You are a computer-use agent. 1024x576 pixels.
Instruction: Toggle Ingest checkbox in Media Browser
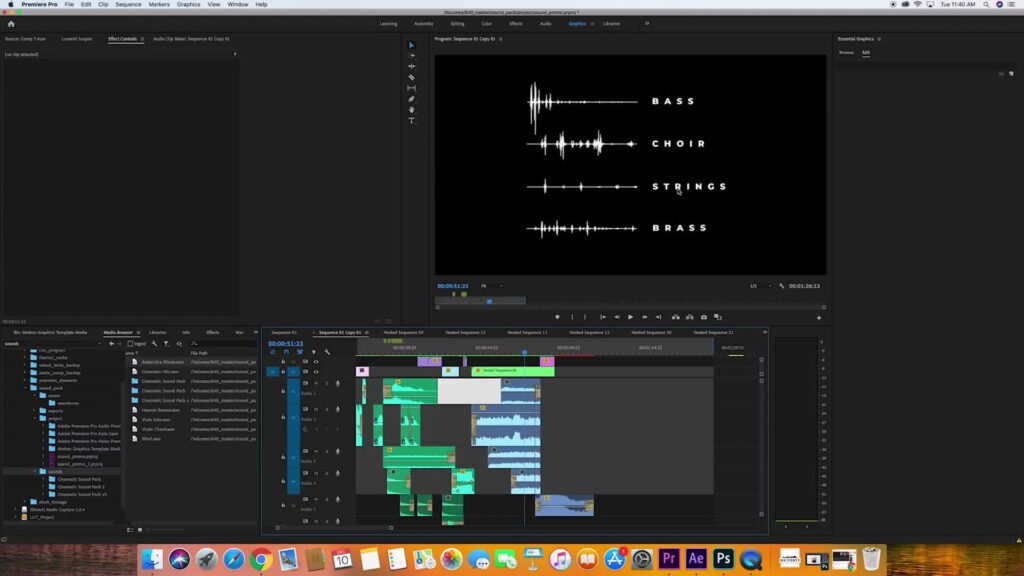[x=130, y=344]
